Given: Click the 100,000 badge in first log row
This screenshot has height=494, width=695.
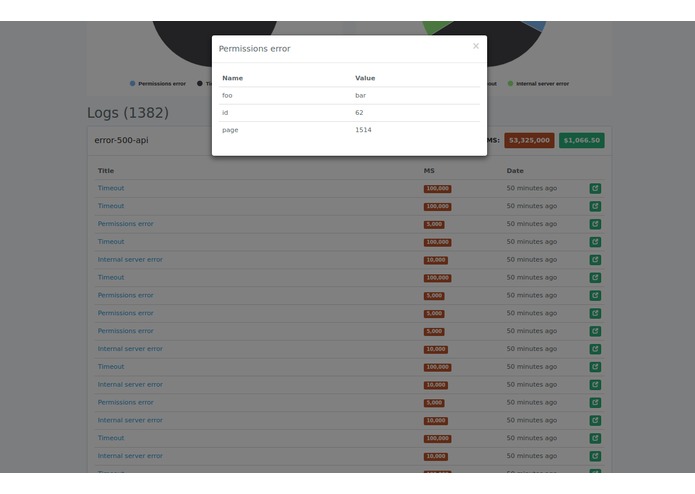Looking at the screenshot, I should click(x=437, y=189).
